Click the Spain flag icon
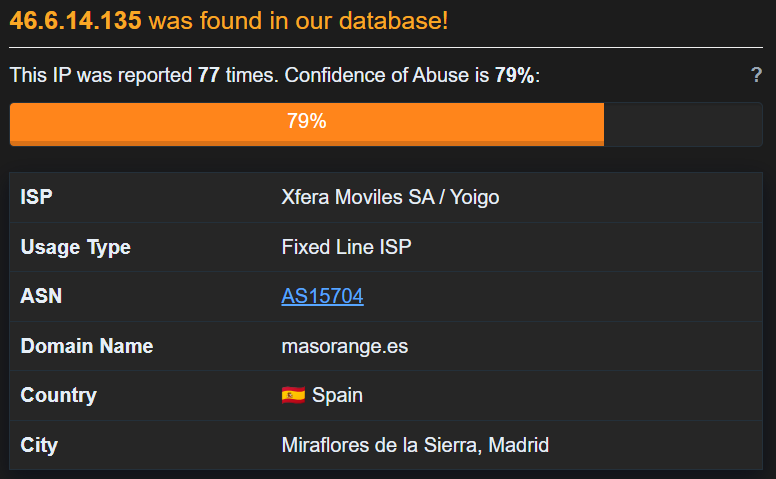The image size is (776, 479). [x=293, y=395]
